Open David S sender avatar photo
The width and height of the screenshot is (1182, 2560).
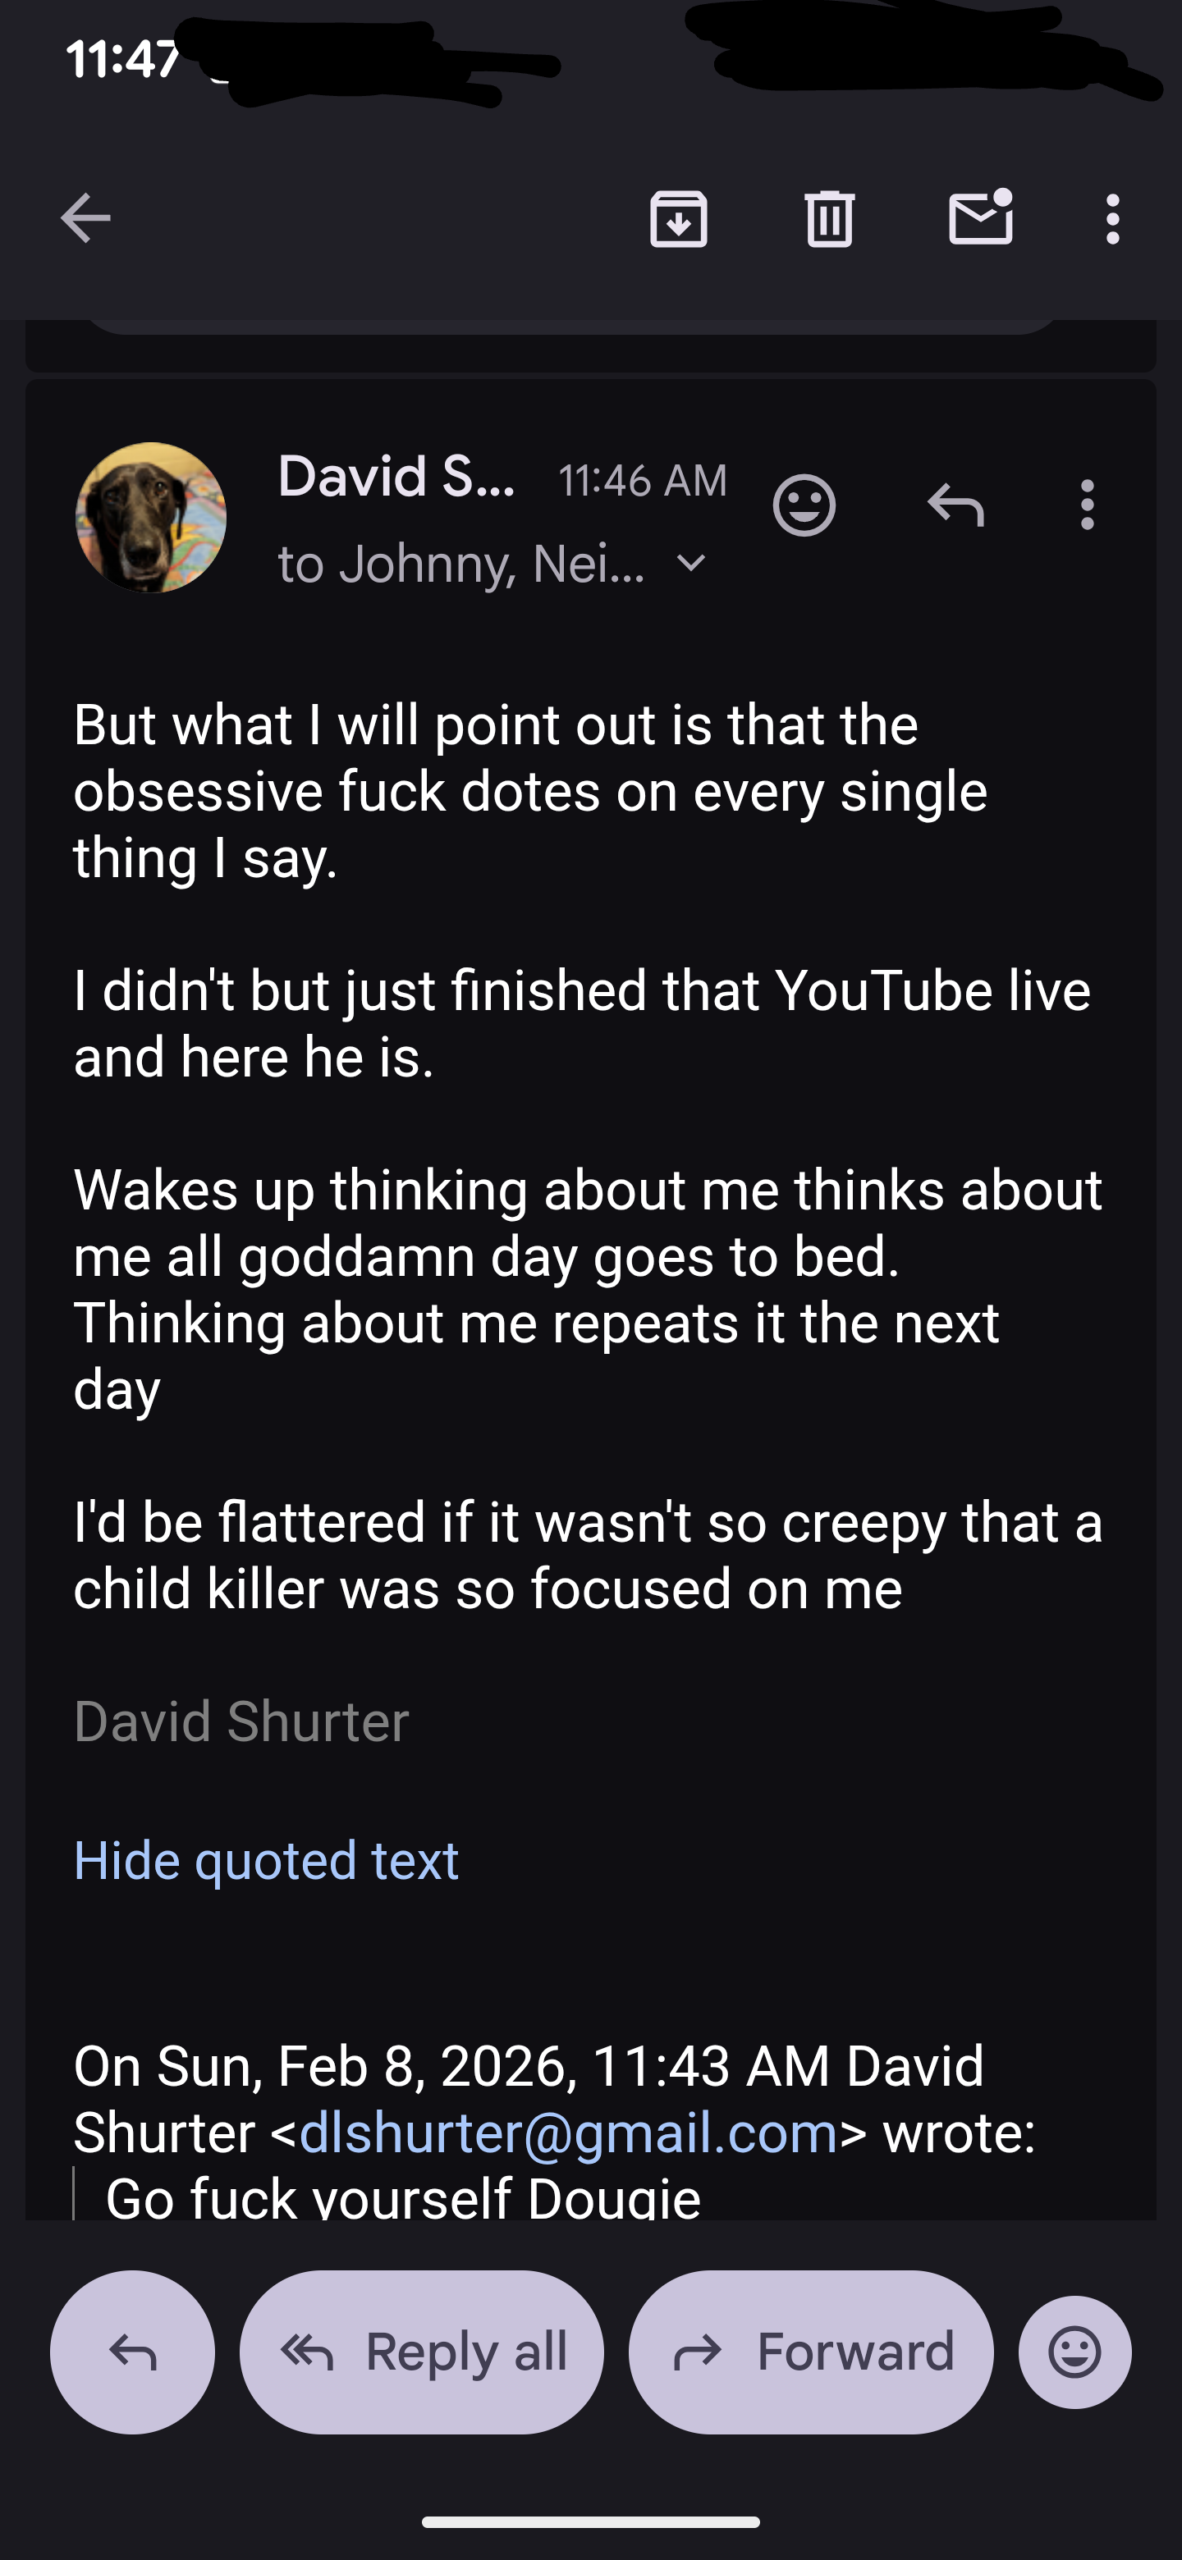(151, 517)
